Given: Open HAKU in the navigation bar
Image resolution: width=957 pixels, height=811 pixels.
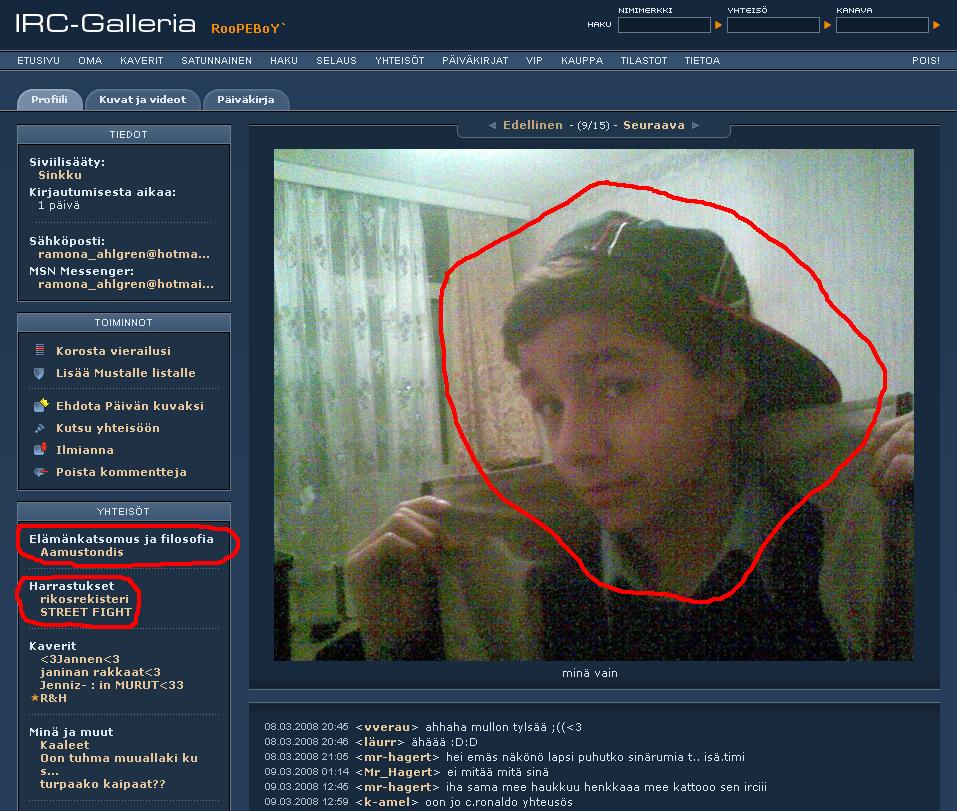Looking at the screenshot, I should (x=284, y=60).
